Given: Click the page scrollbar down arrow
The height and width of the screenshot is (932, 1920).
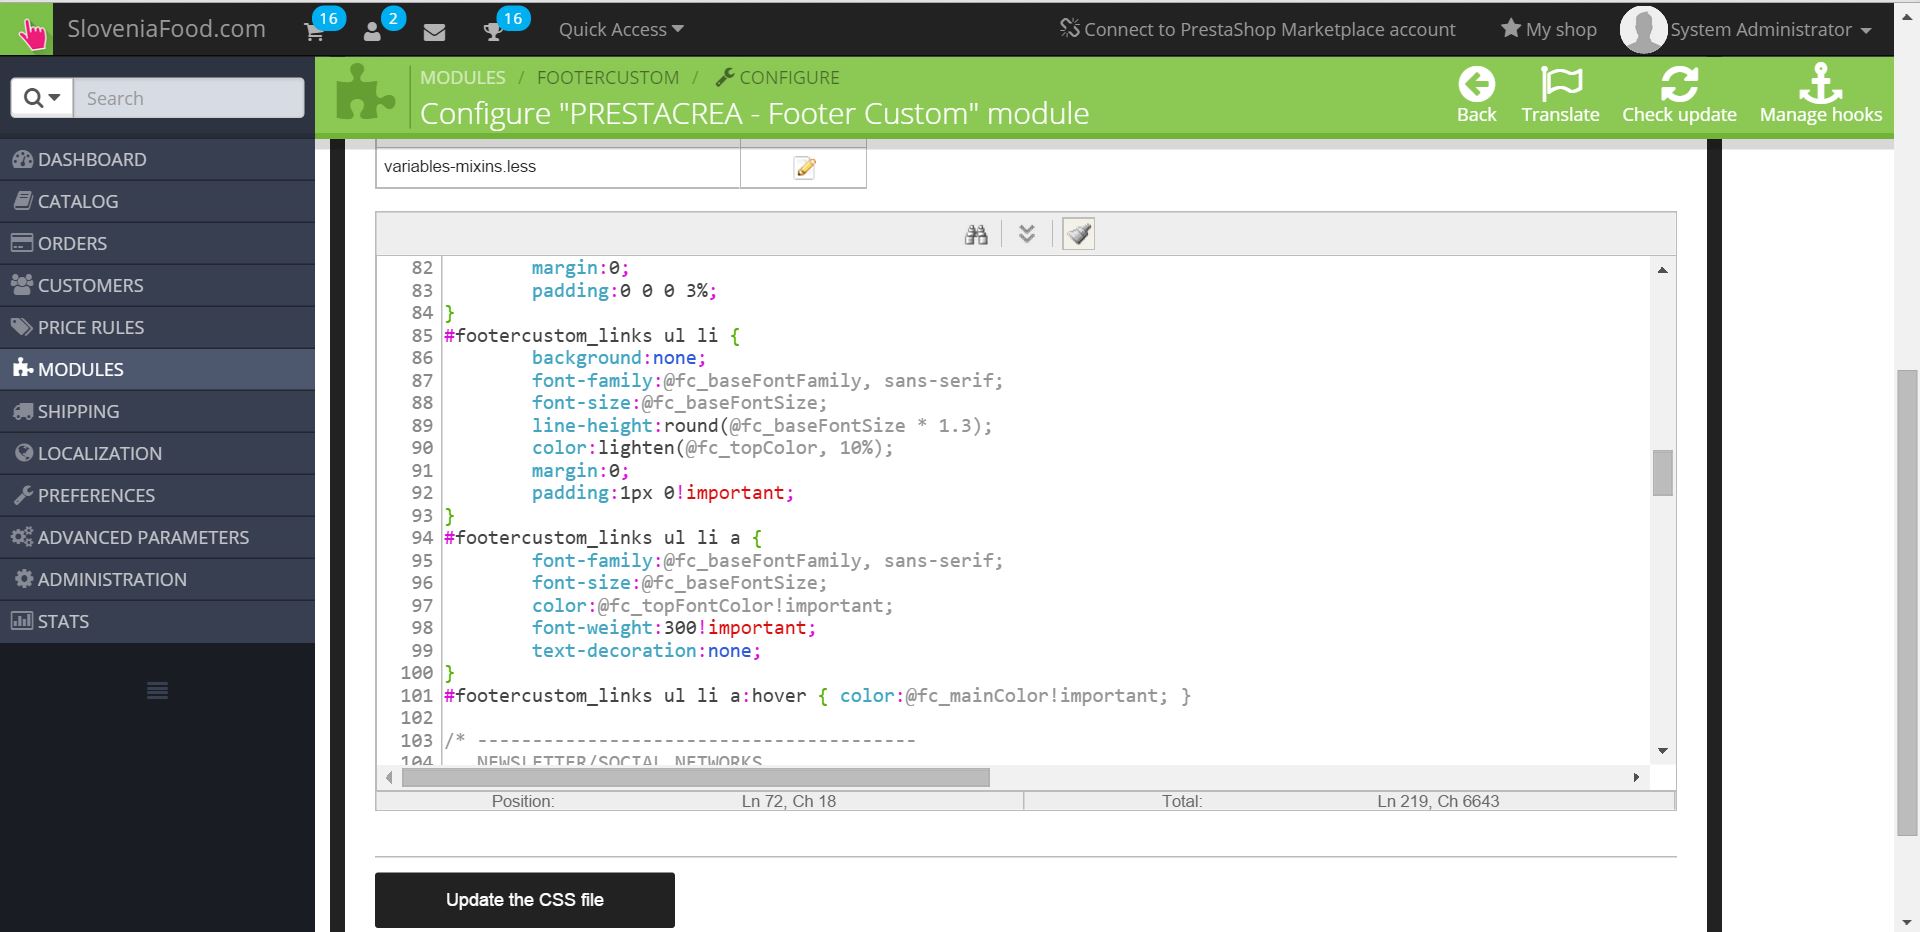Looking at the screenshot, I should (x=1907, y=922).
